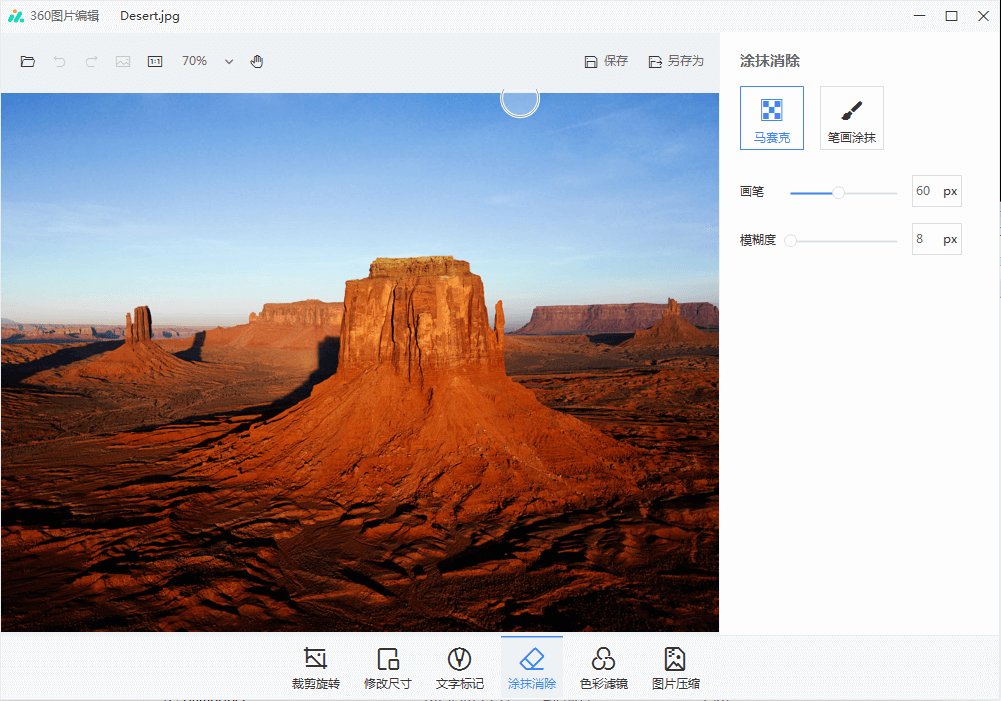The width and height of the screenshot is (1001, 701).
Task: Switch to the 裁剪旋转 crop-rotate tab
Action: click(316, 668)
